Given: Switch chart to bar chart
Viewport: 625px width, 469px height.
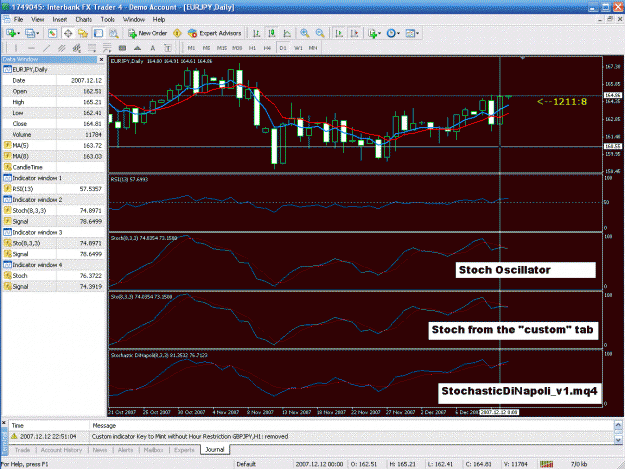Looking at the screenshot, I should point(256,33).
